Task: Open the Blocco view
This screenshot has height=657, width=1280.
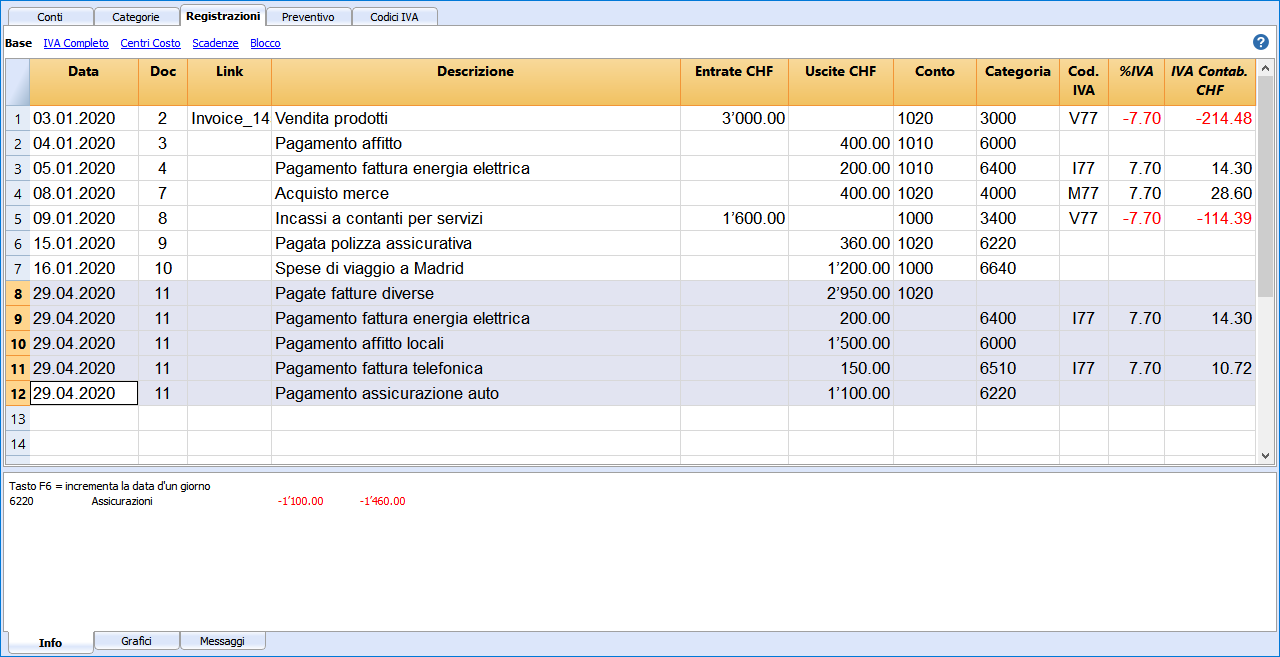Action: pos(265,43)
